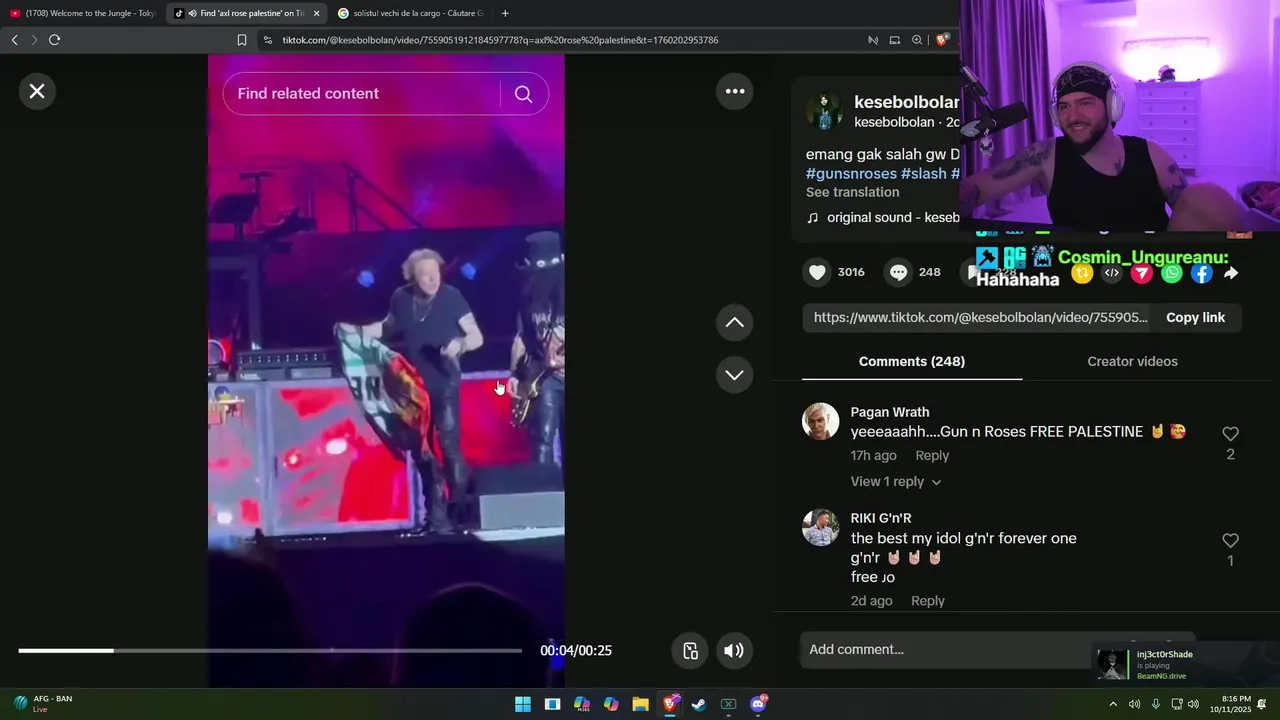Click Copy link button
This screenshot has width=1280, height=720.
point(1195,318)
